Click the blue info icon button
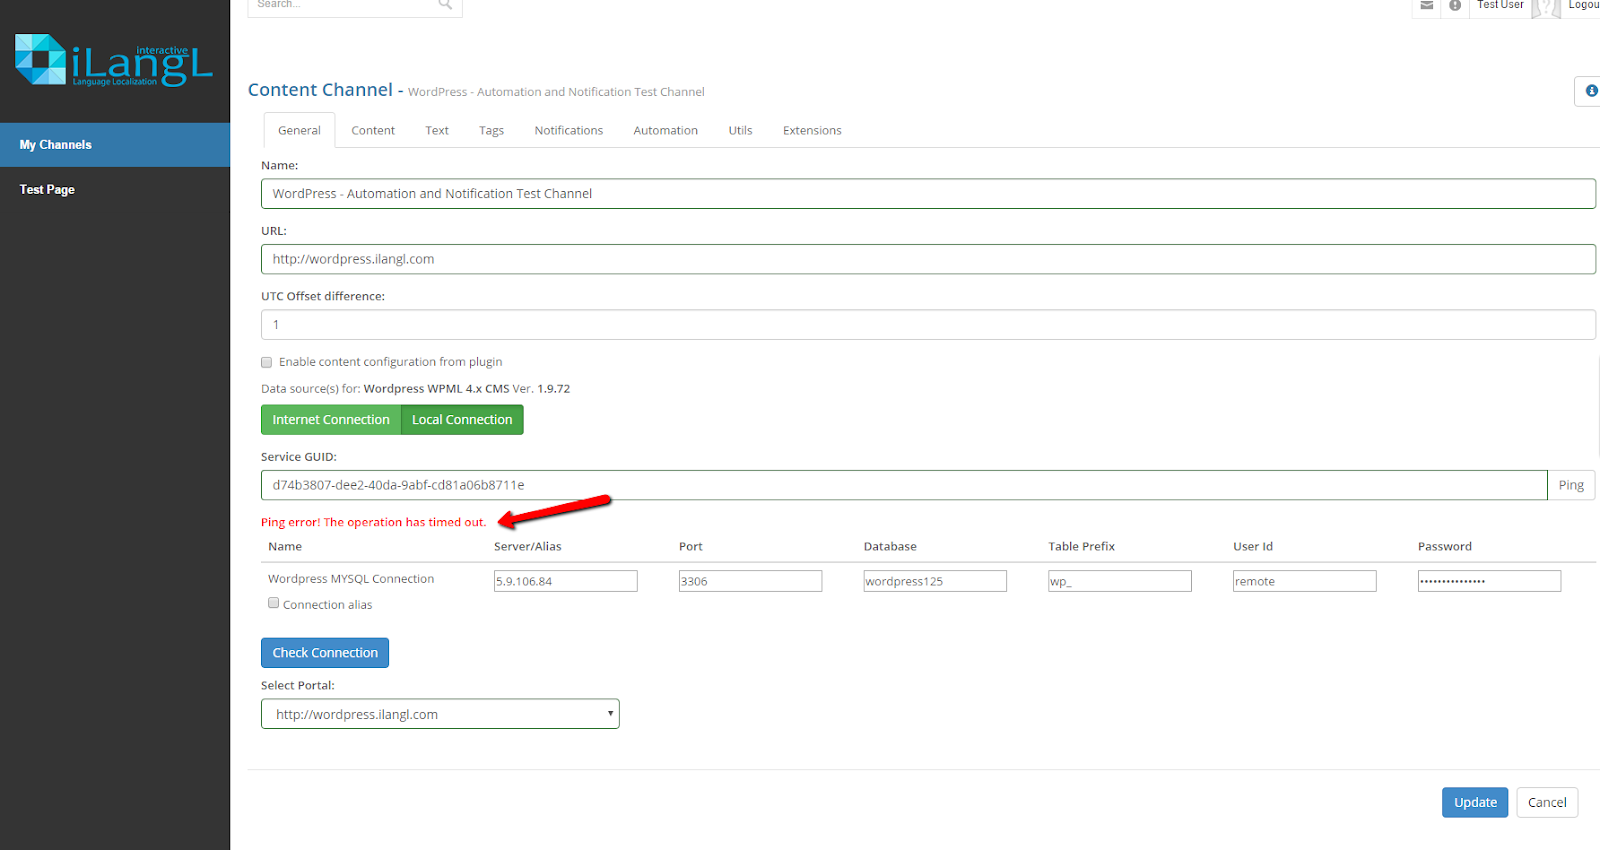 [x=1590, y=91]
